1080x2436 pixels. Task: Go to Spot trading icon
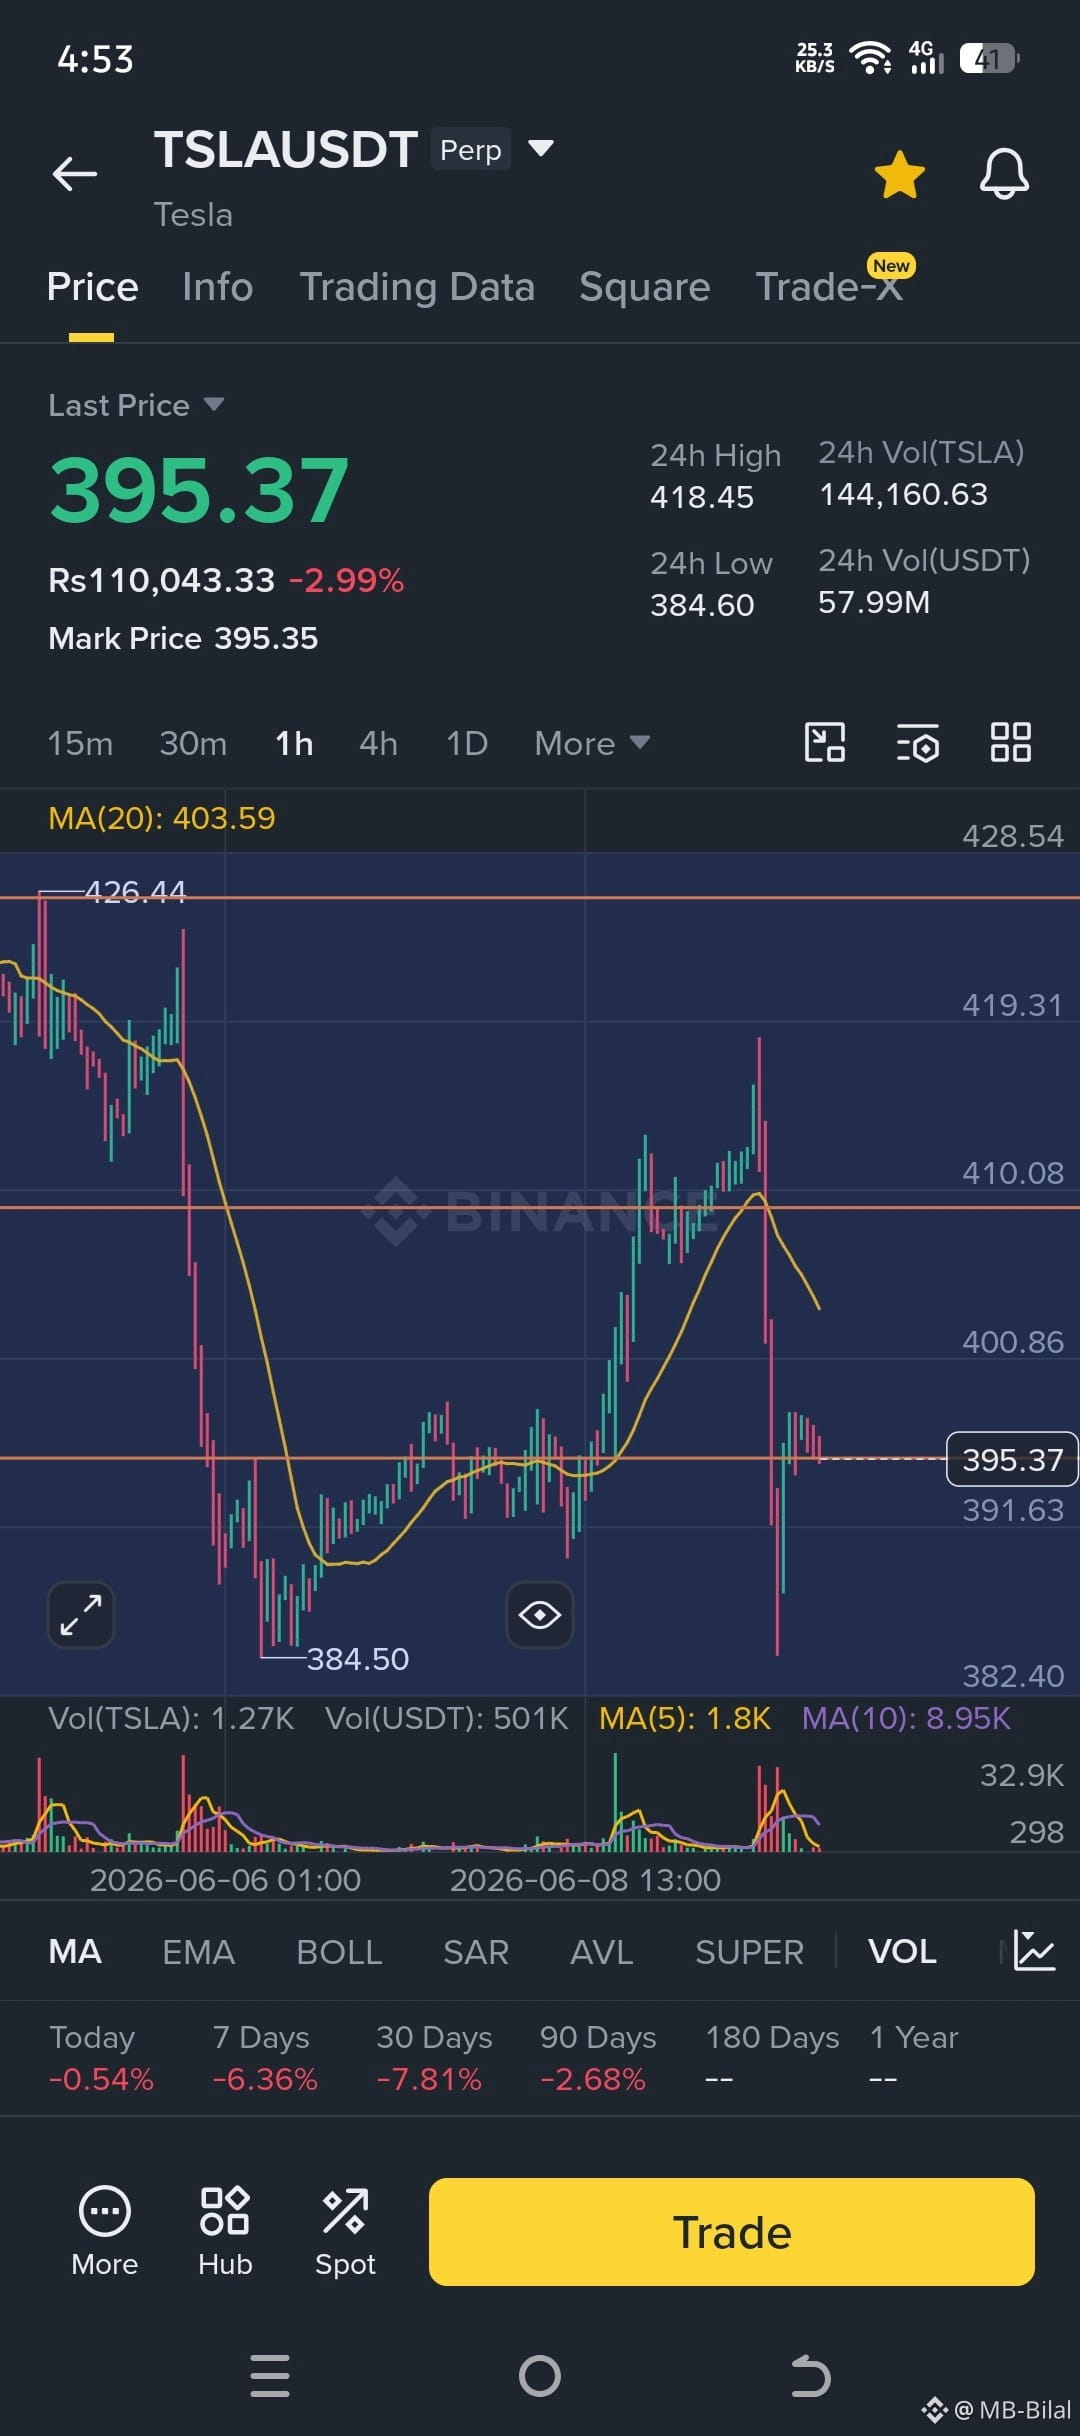345,2230
